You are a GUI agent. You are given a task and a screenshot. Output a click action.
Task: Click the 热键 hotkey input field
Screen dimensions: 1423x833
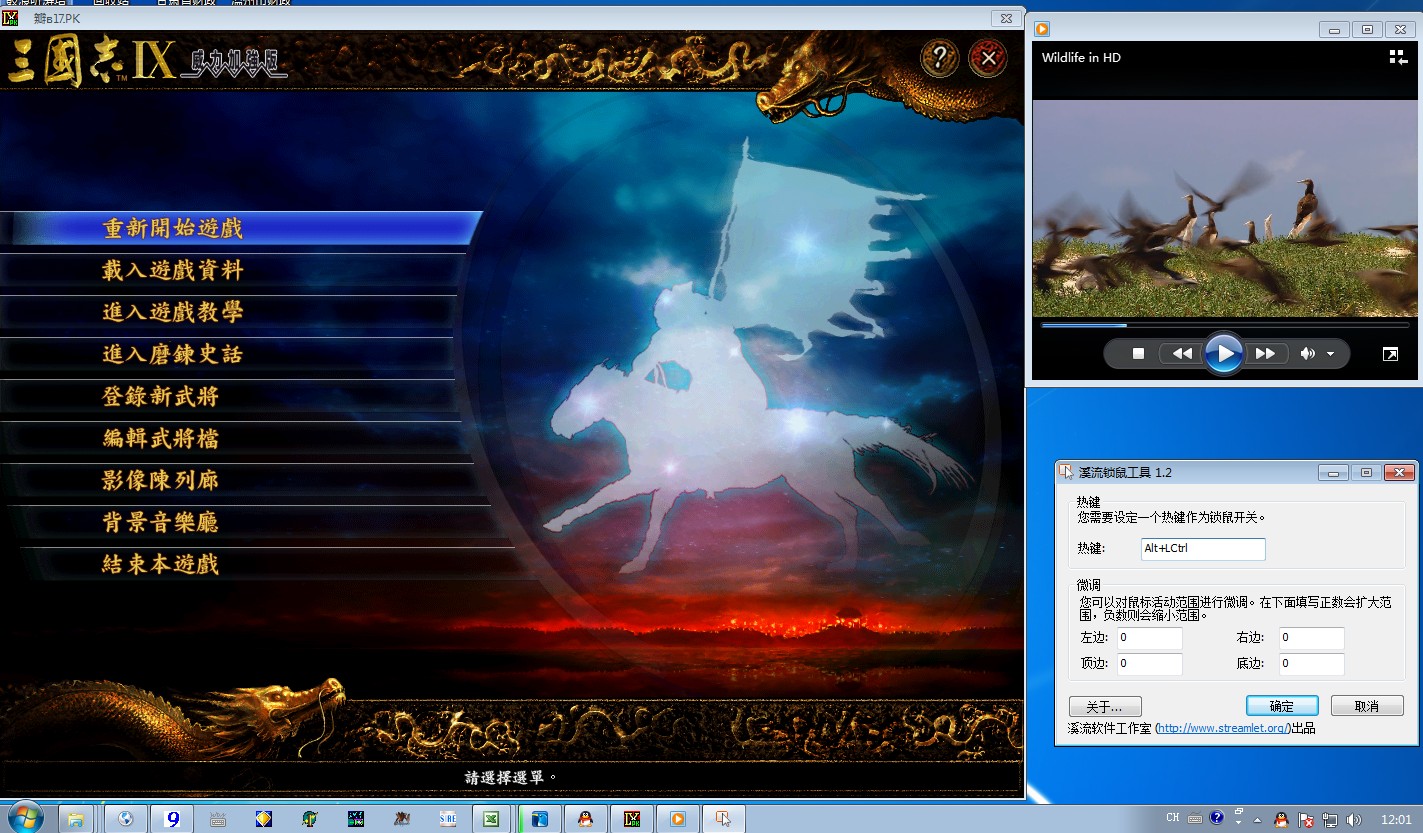(1202, 549)
